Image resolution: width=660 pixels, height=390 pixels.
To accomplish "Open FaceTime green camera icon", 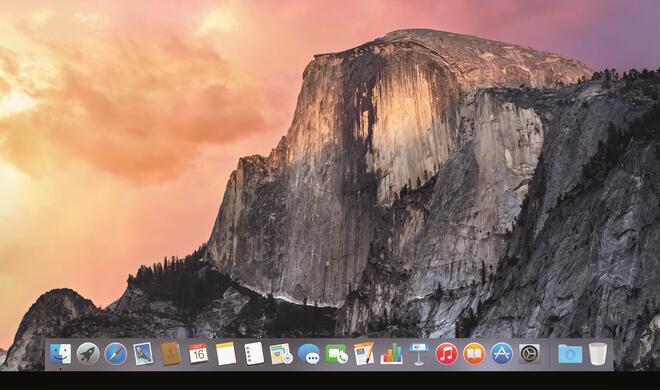I will point(336,354).
